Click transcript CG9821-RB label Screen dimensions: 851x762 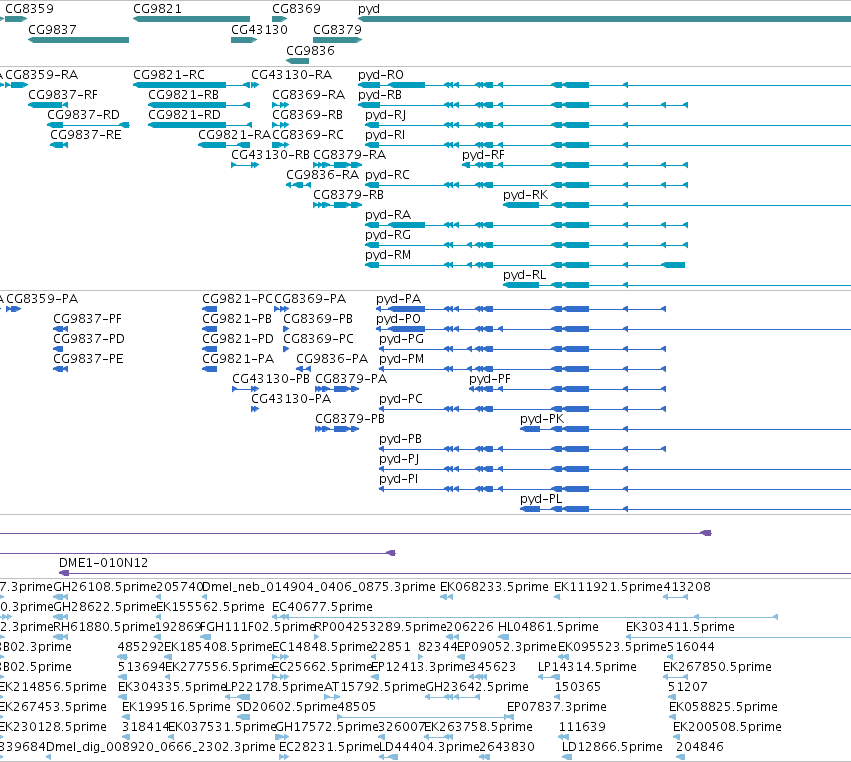pos(183,94)
